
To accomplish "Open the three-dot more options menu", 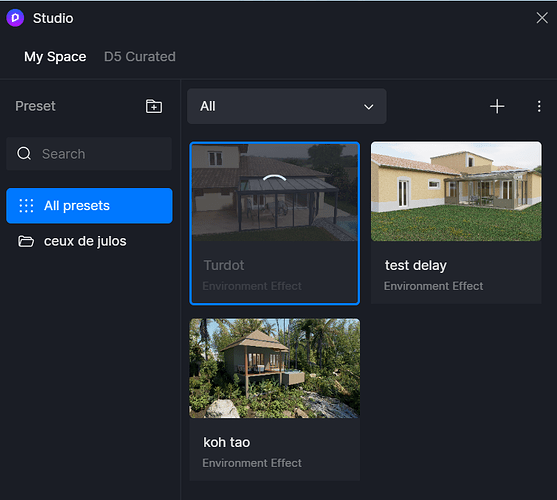I will pyautogui.click(x=539, y=106).
